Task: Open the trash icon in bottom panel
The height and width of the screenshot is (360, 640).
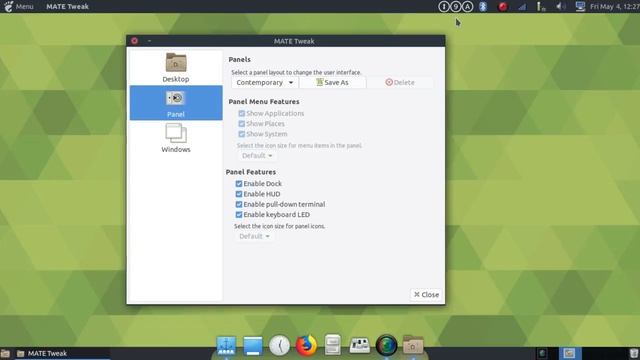Action: [x=633, y=353]
